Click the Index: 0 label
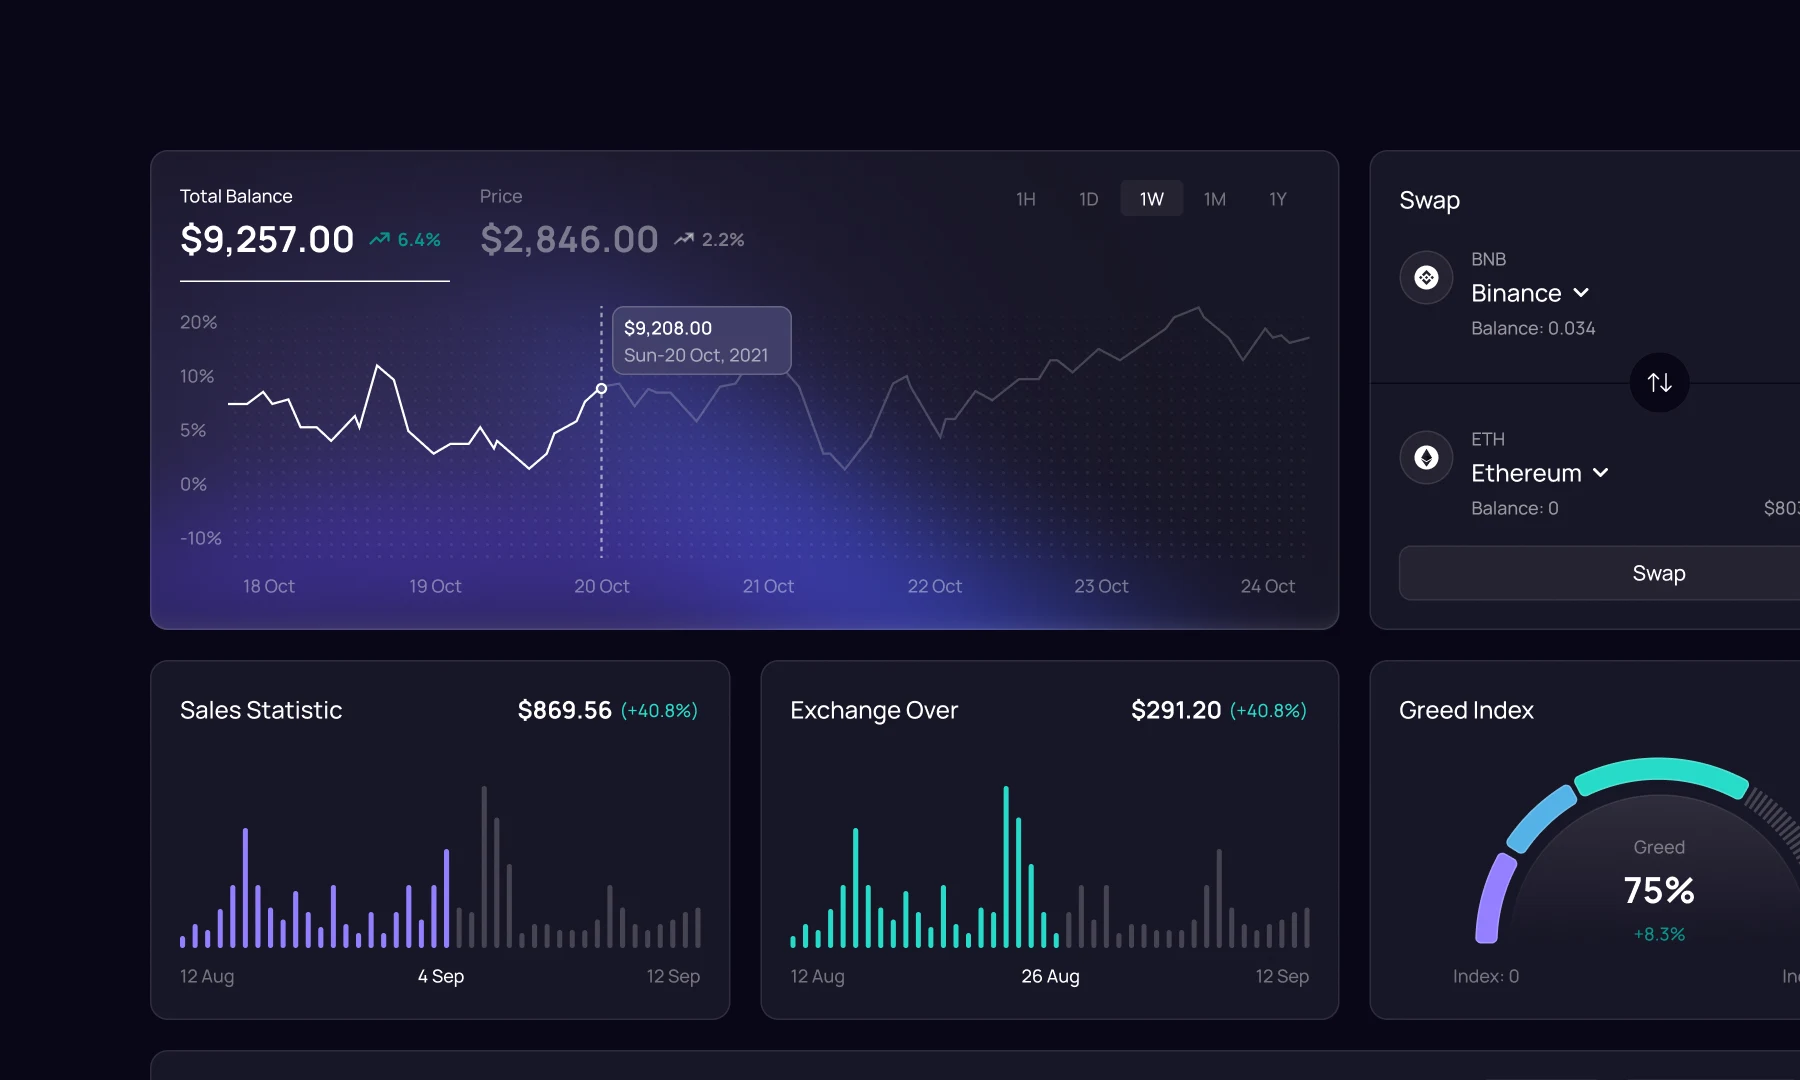Viewport: 1800px width, 1080px height. point(1486,976)
